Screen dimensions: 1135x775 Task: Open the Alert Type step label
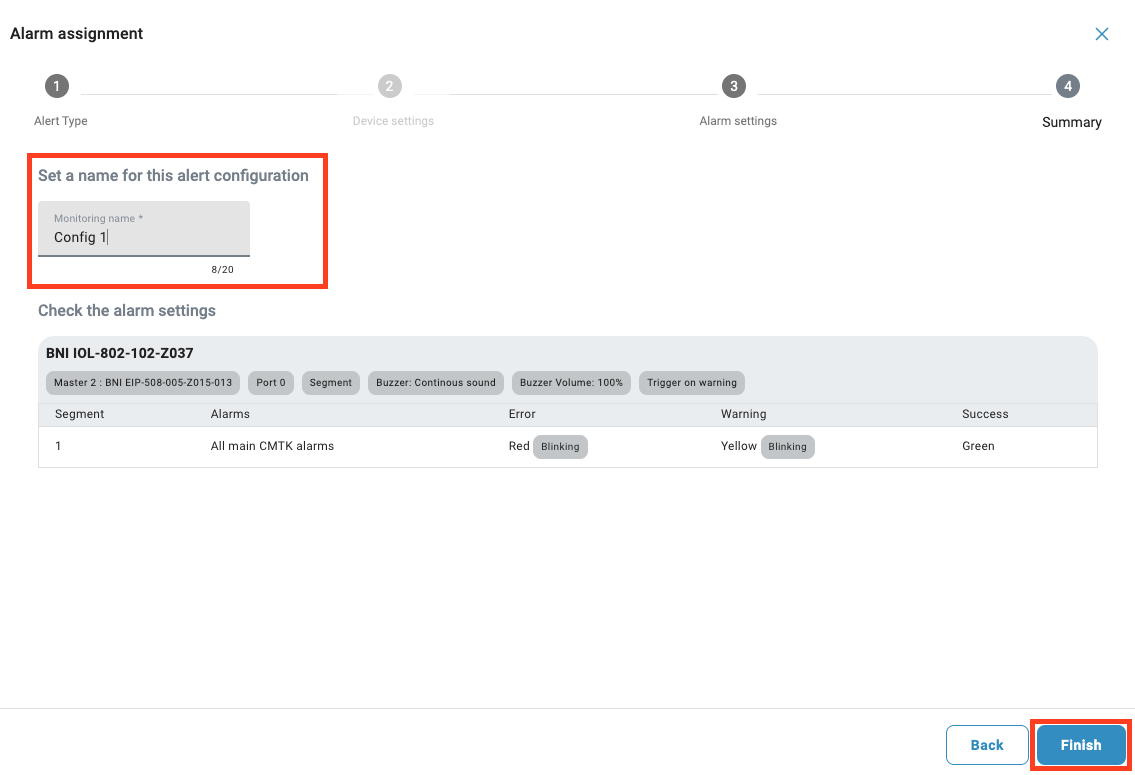click(x=61, y=121)
